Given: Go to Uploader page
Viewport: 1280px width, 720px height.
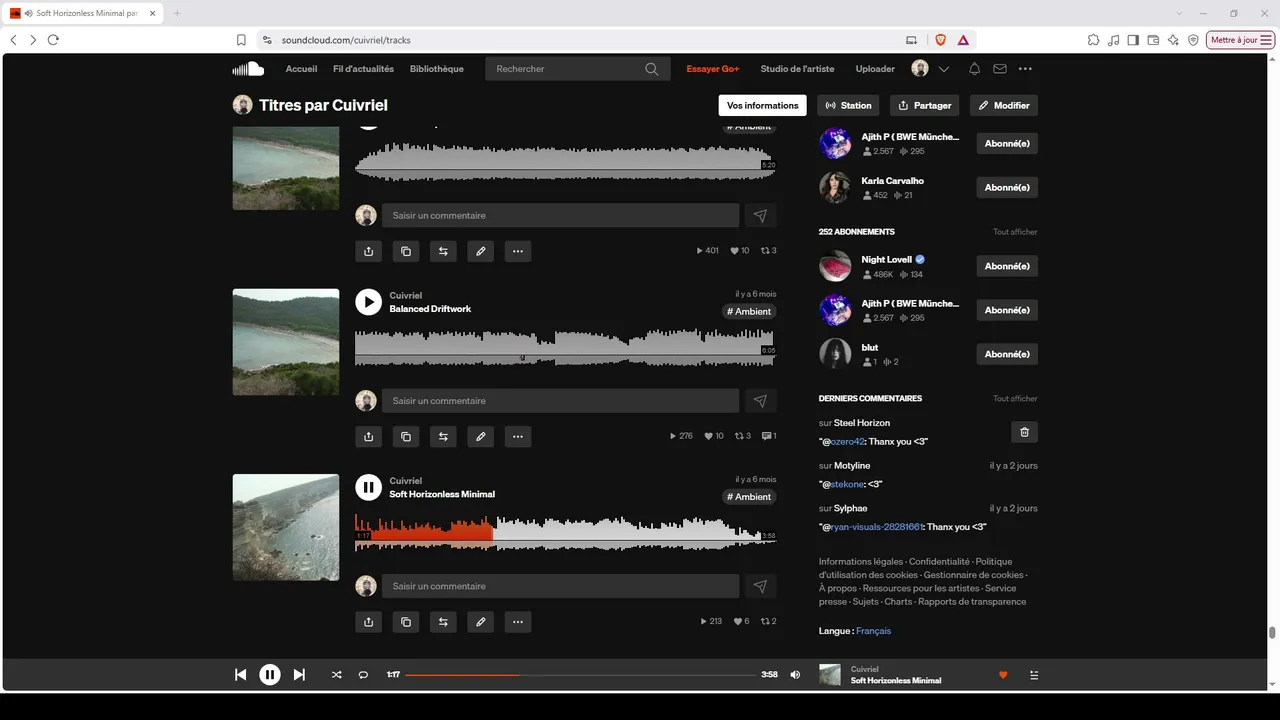Looking at the screenshot, I should [875, 69].
